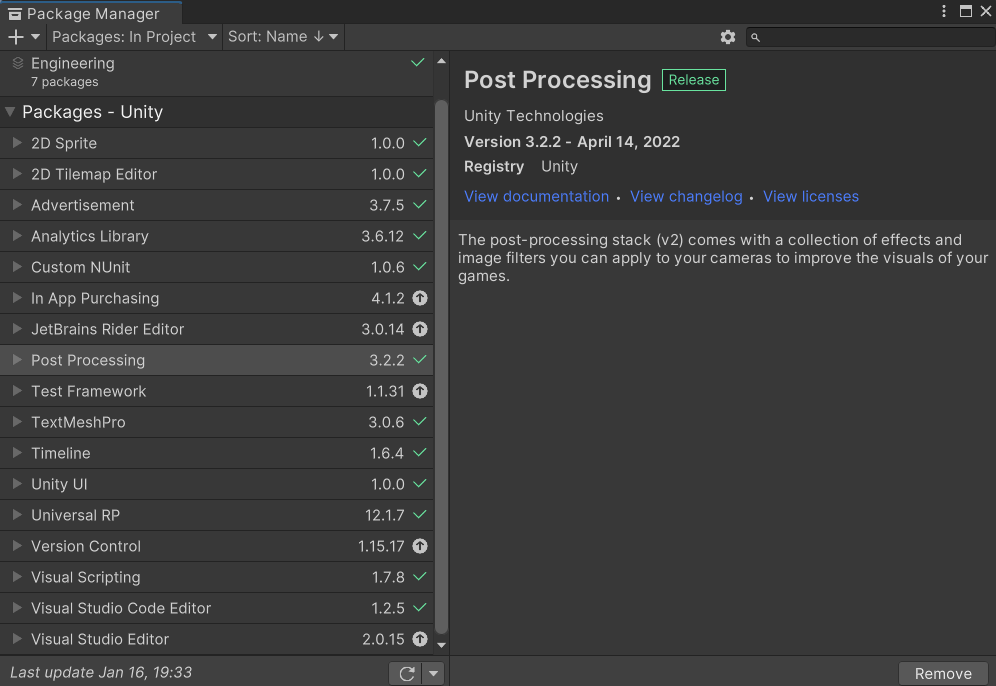The height and width of the screenshot is (686, 996).
Task: Open the add package dropdown arrow
Action: pyautogui.click(x=36, y=37)
